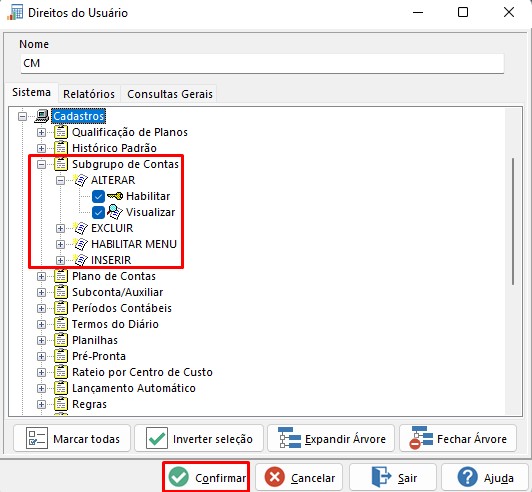532x492 pixels.
Task: Select the Plano de Contas label
Action: [114, 276]
